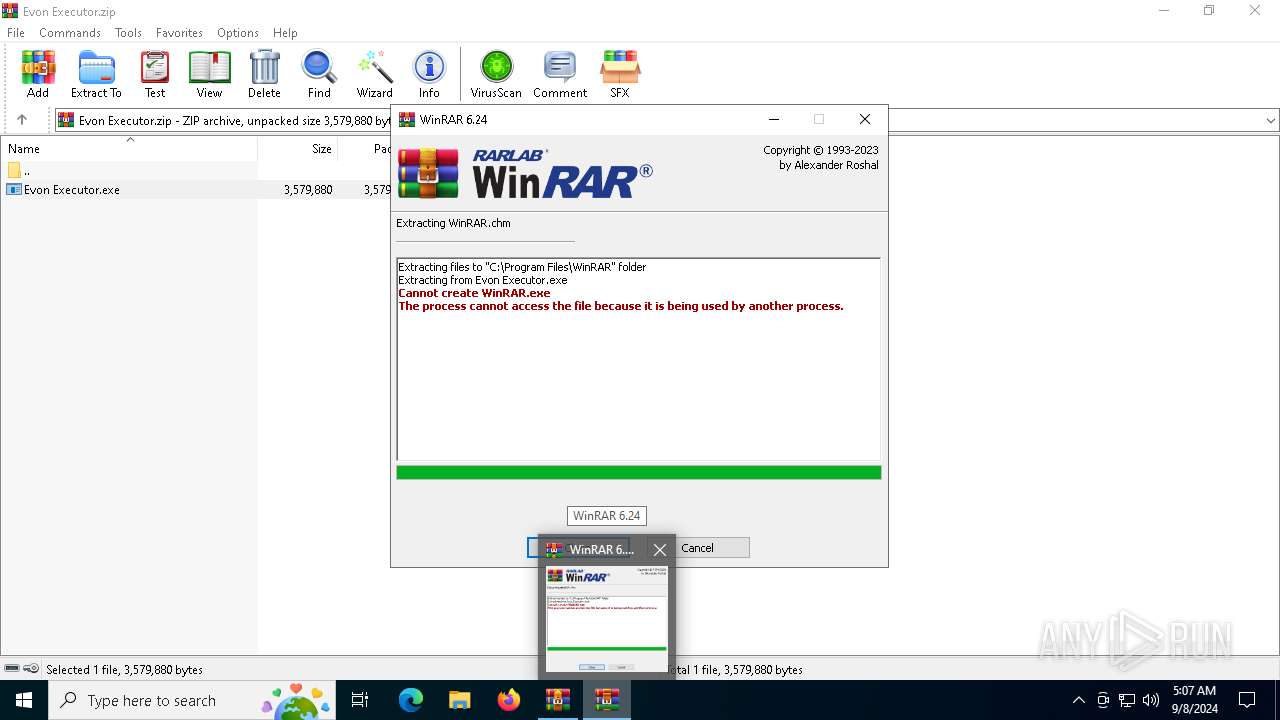This screenshot has height=720, width=1280.
Task: Open the volume control
Action: [1151, 700]
